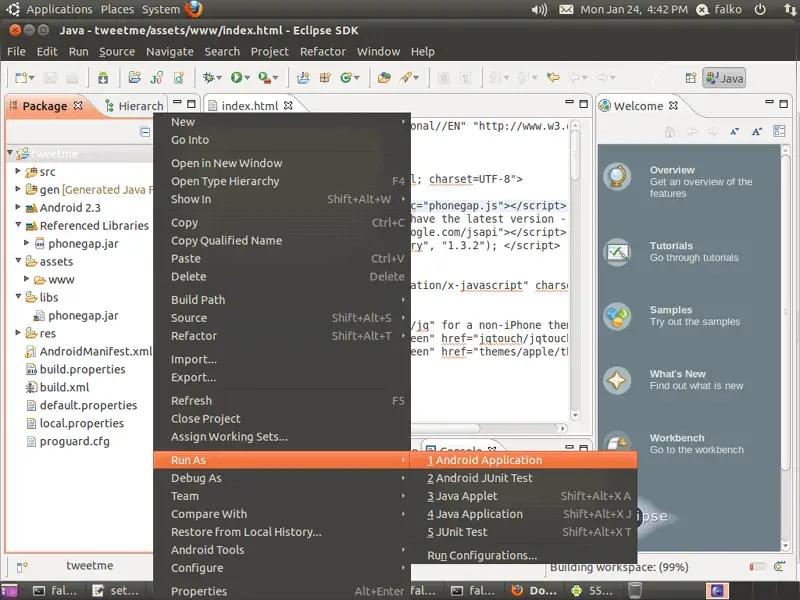Viewport: 800px width, 600px height.
Task: Select Build Path in the context menu
Action: pyautogui.click(x=282, y=300)
